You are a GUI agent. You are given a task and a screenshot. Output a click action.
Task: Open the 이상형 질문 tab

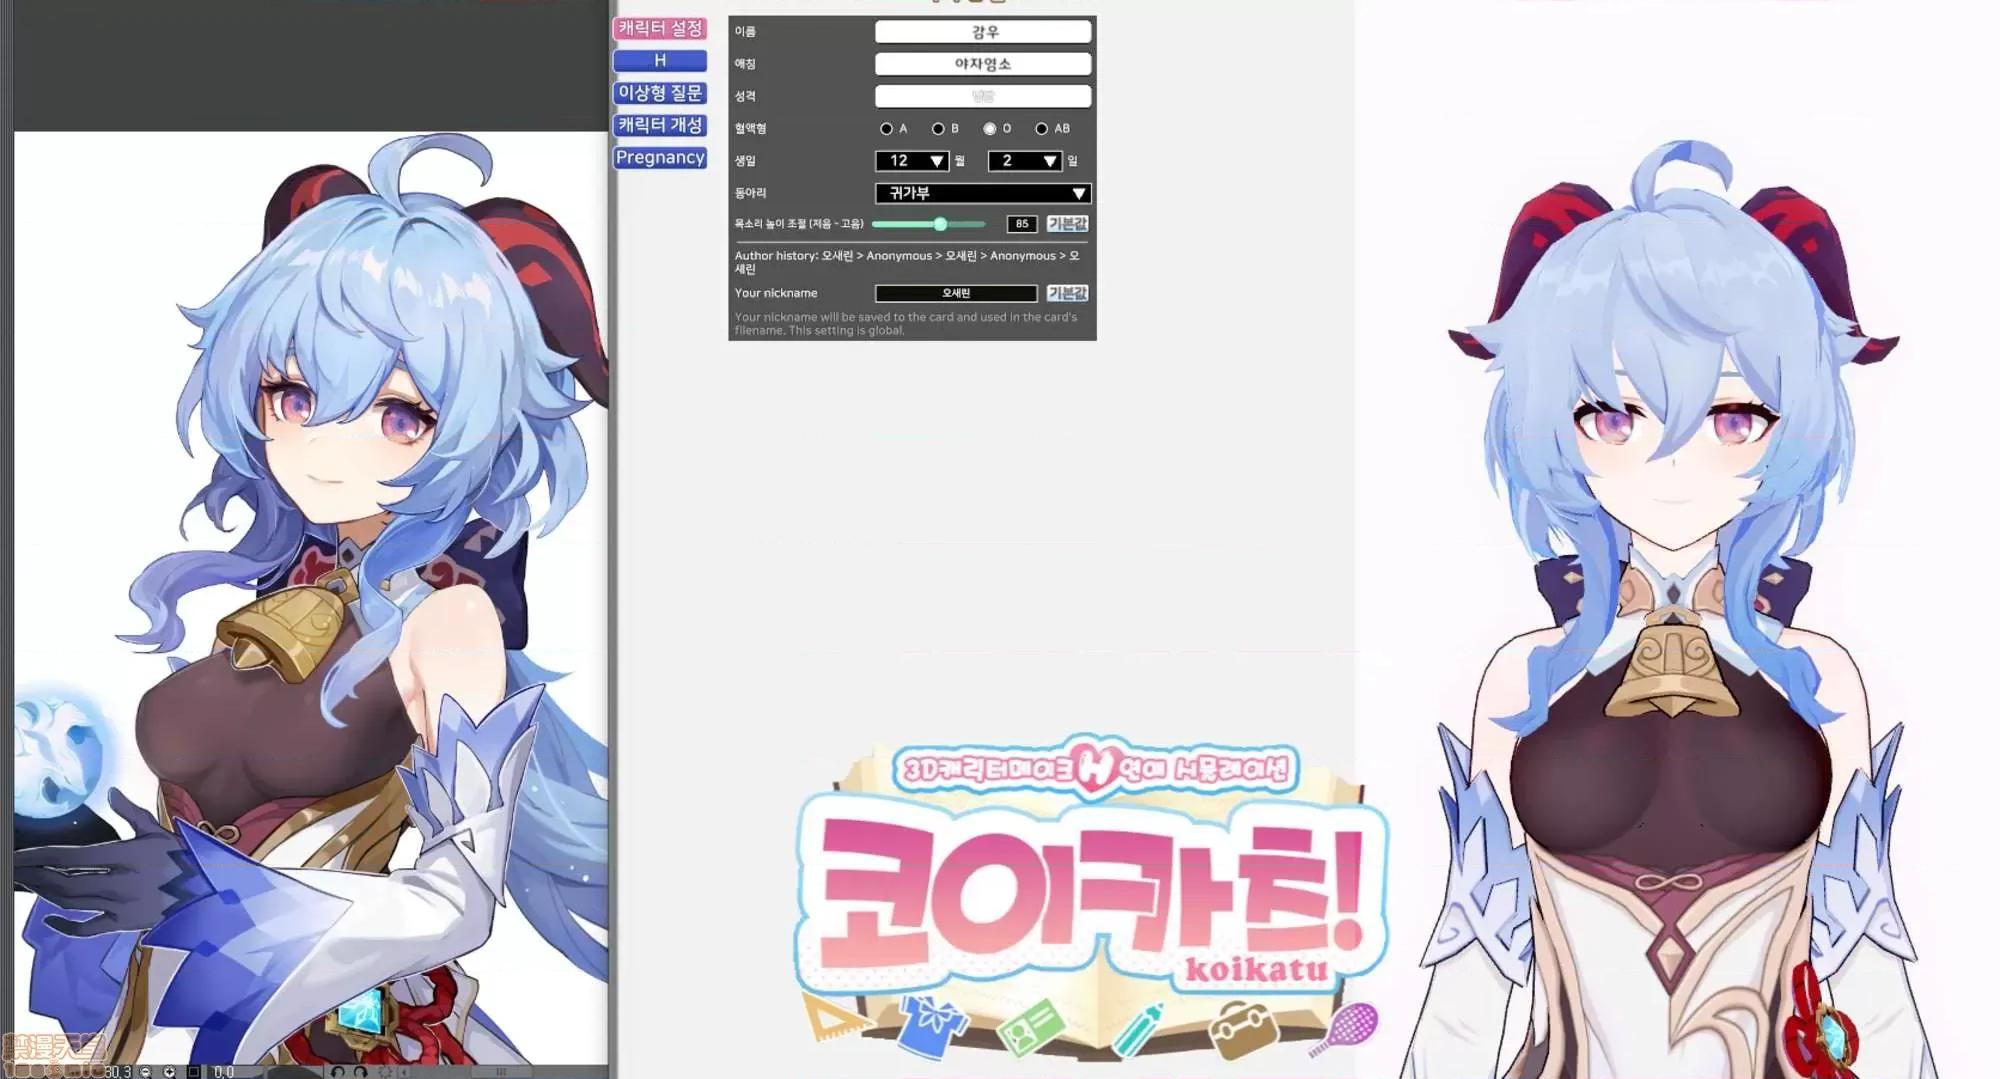[660, 93]
